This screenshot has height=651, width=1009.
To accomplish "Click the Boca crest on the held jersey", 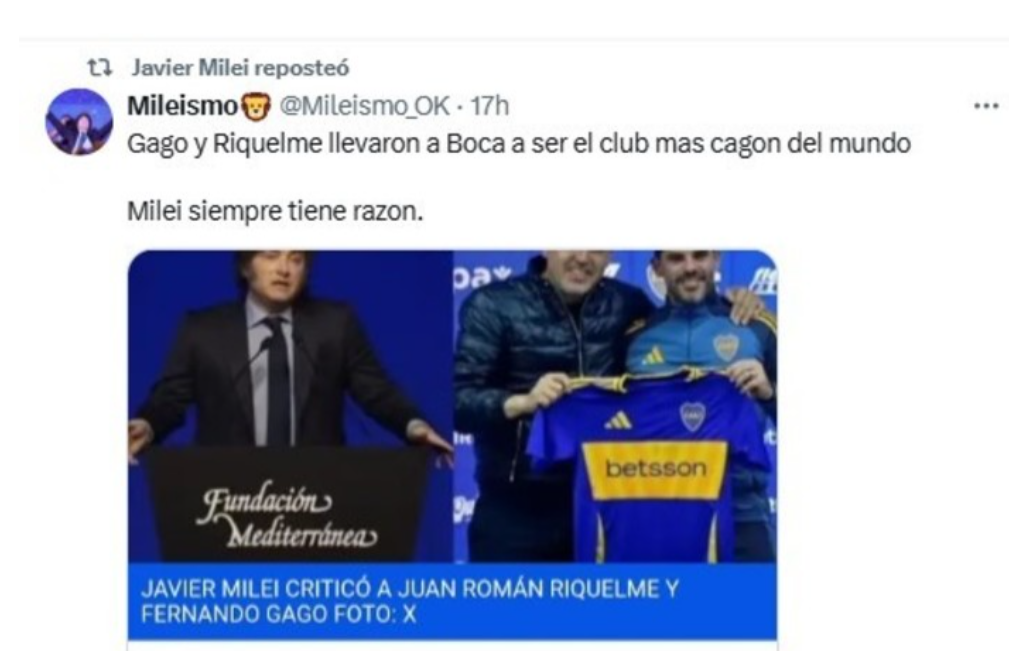I will (692, 416).
